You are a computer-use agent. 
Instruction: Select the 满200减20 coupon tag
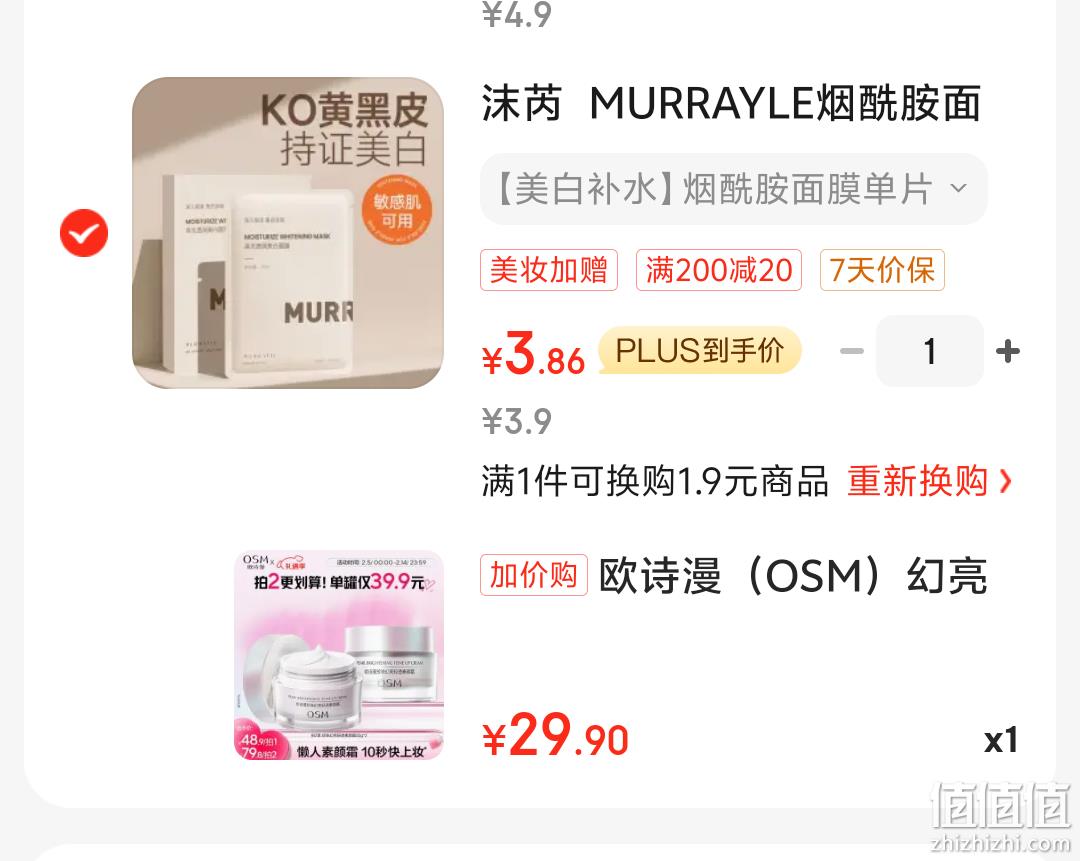click(718, 269)
